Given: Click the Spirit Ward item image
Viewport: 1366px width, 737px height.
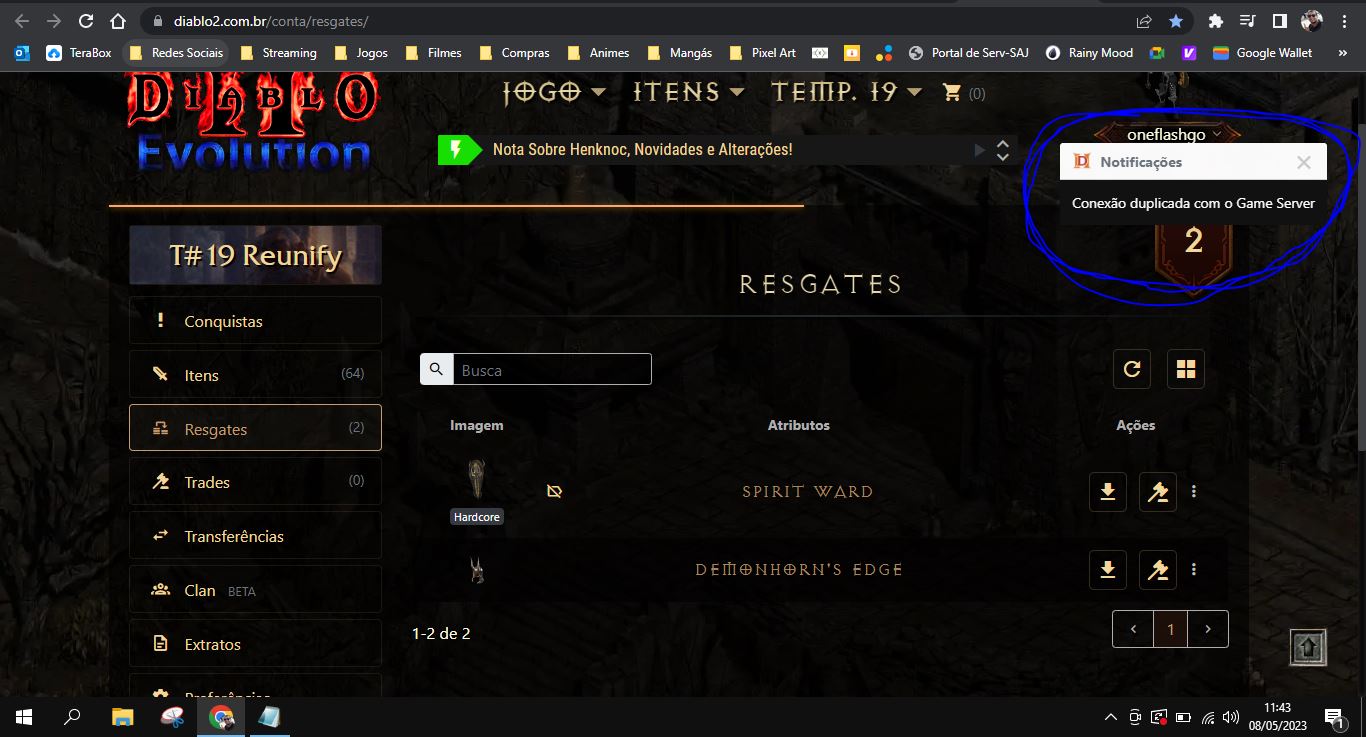Looking at the screenshot, I should click(x=477, y=479).
